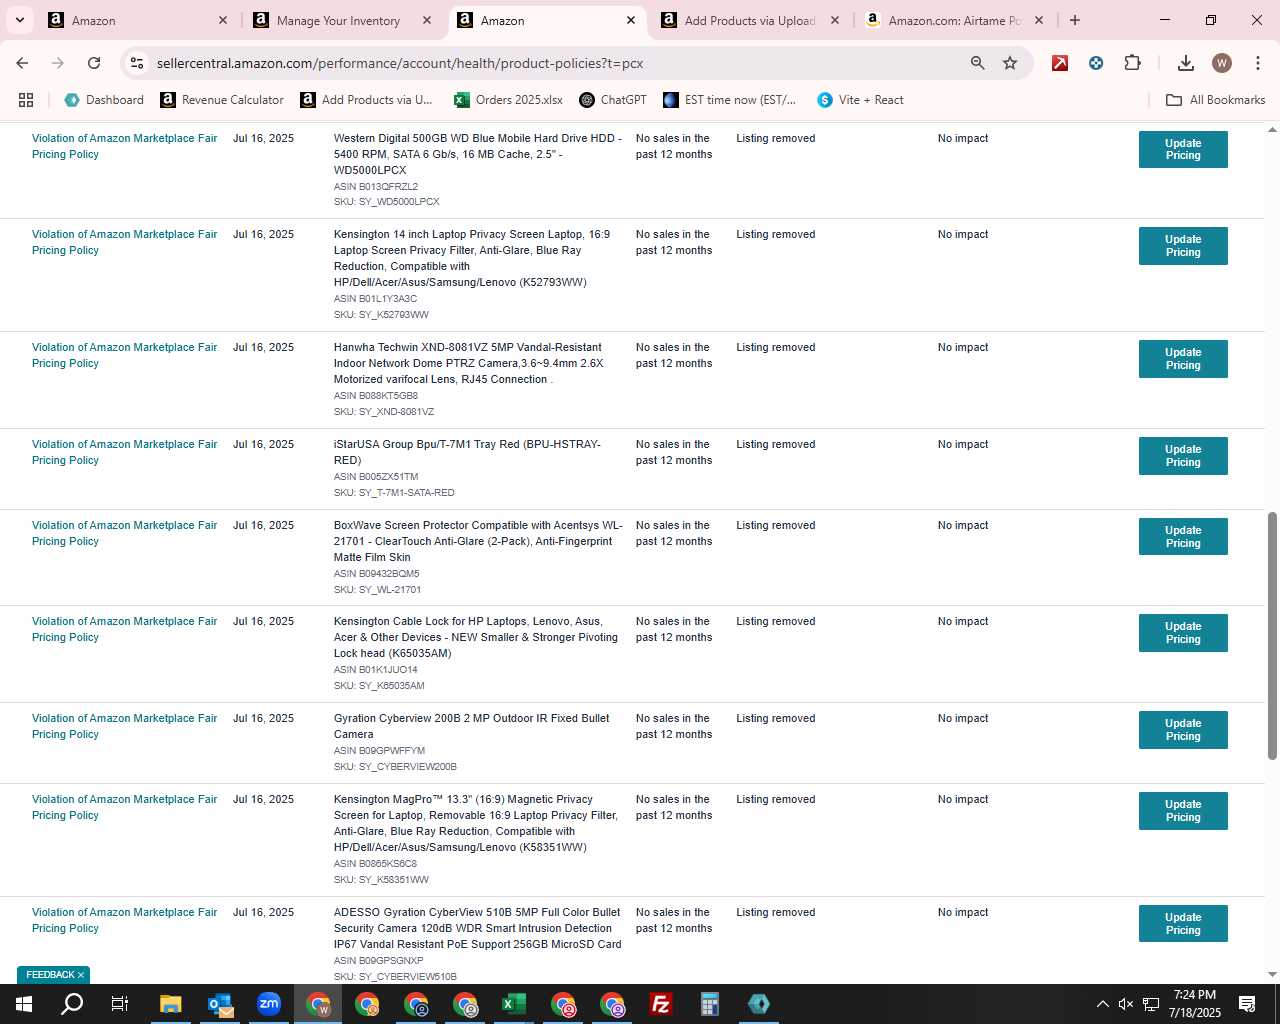
Task: Show hidden system tray icons
Action: pyautogui.click(x=1102, y=1004)
